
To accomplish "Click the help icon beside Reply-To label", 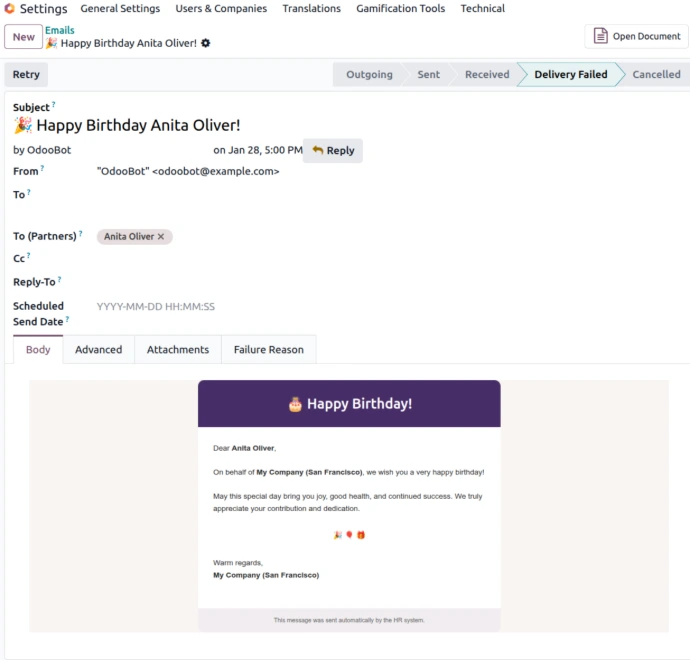I will click(60, 279).
